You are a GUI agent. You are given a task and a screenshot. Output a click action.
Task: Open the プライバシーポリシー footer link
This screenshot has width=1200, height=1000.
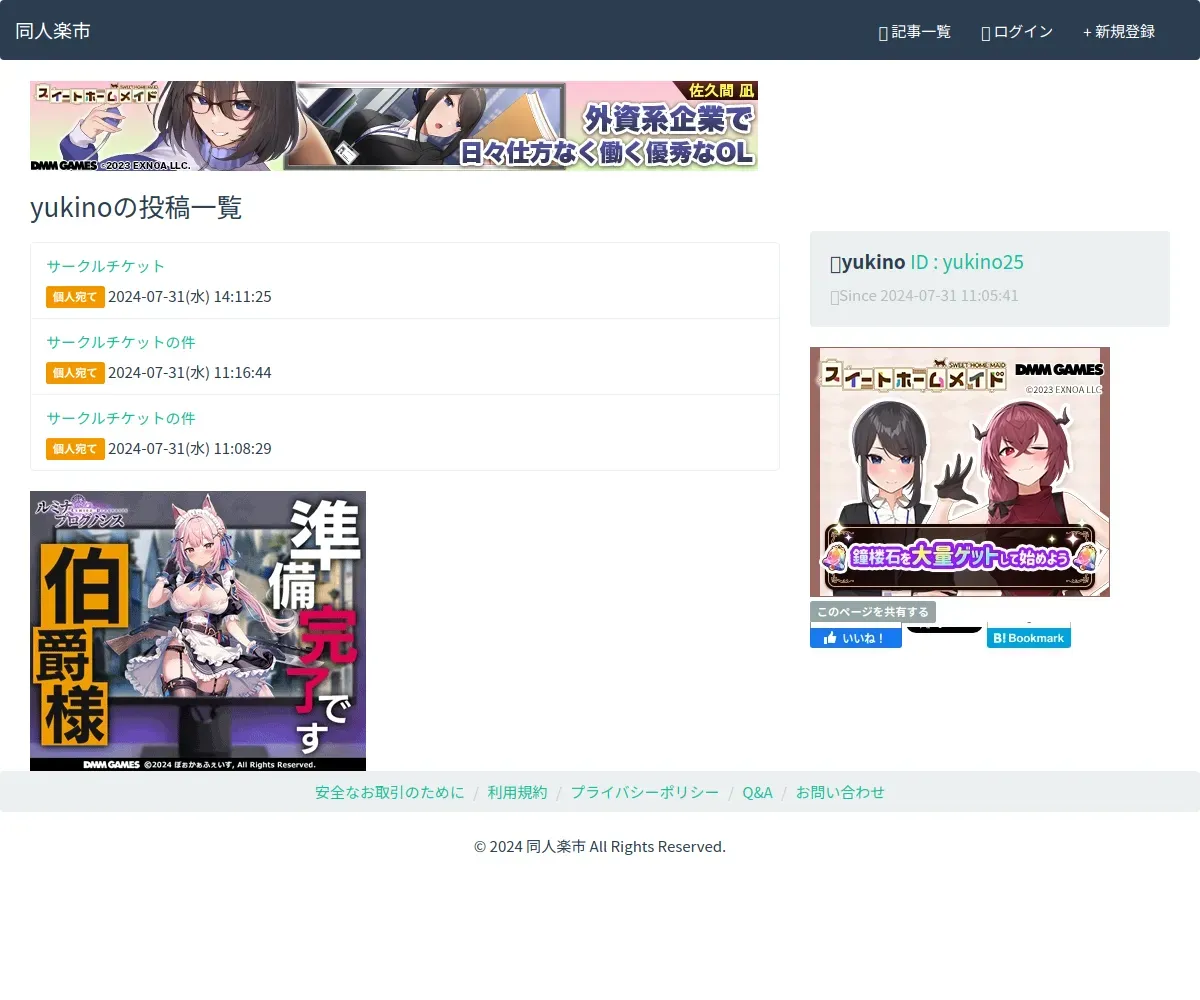(x=645, y=792)
